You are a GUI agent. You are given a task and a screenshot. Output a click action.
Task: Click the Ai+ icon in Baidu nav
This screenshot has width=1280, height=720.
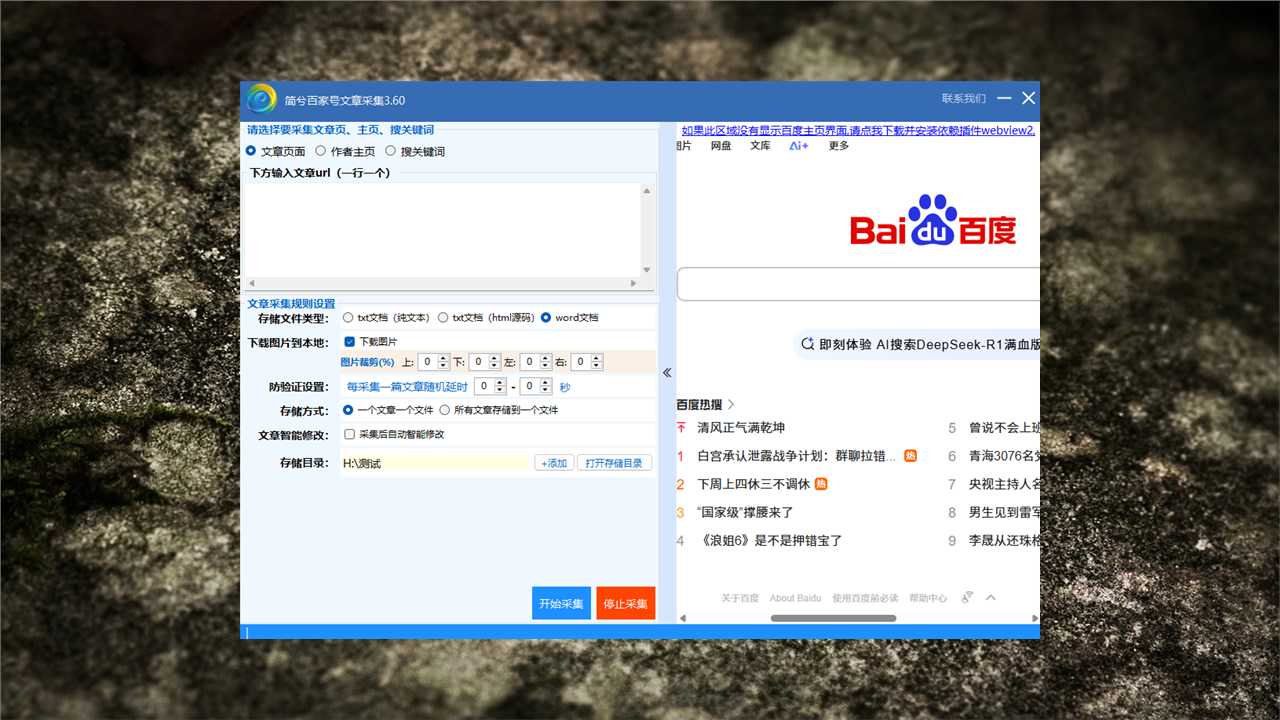[x=798, y=146]
